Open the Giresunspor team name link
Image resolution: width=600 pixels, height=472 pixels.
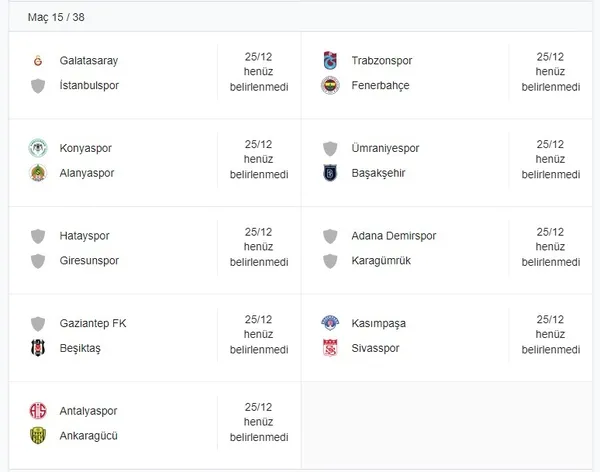click(x=89, y=261)
